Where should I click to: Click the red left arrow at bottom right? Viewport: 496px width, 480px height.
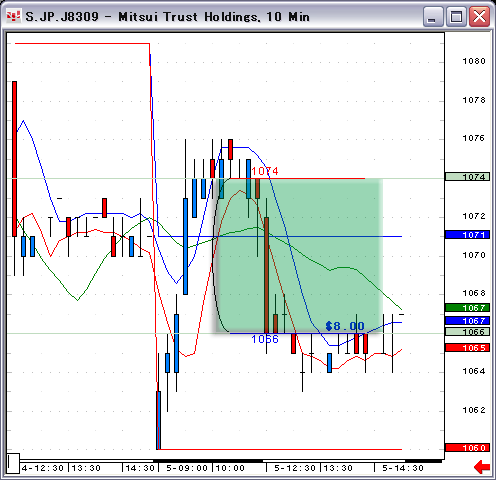[x=482, y=467]
